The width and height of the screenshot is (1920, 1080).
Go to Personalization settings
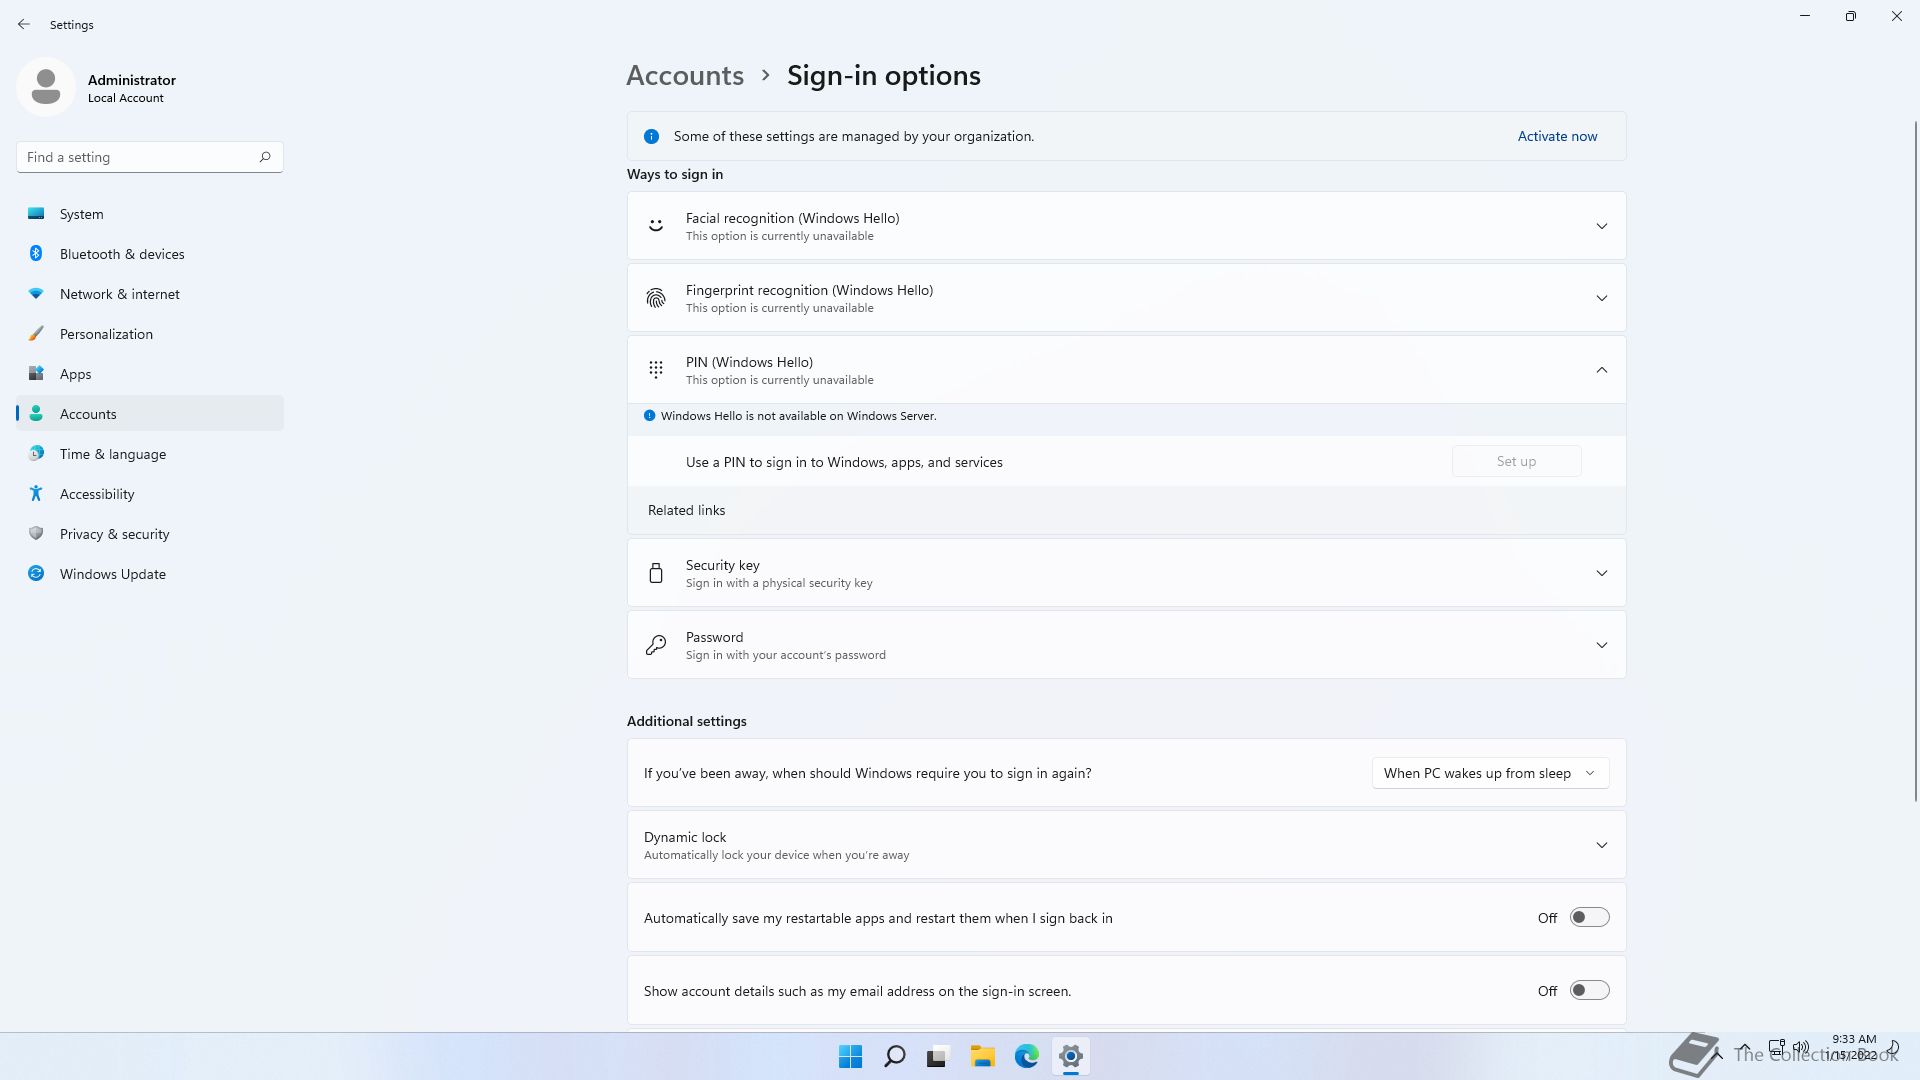tap(150, 333)
